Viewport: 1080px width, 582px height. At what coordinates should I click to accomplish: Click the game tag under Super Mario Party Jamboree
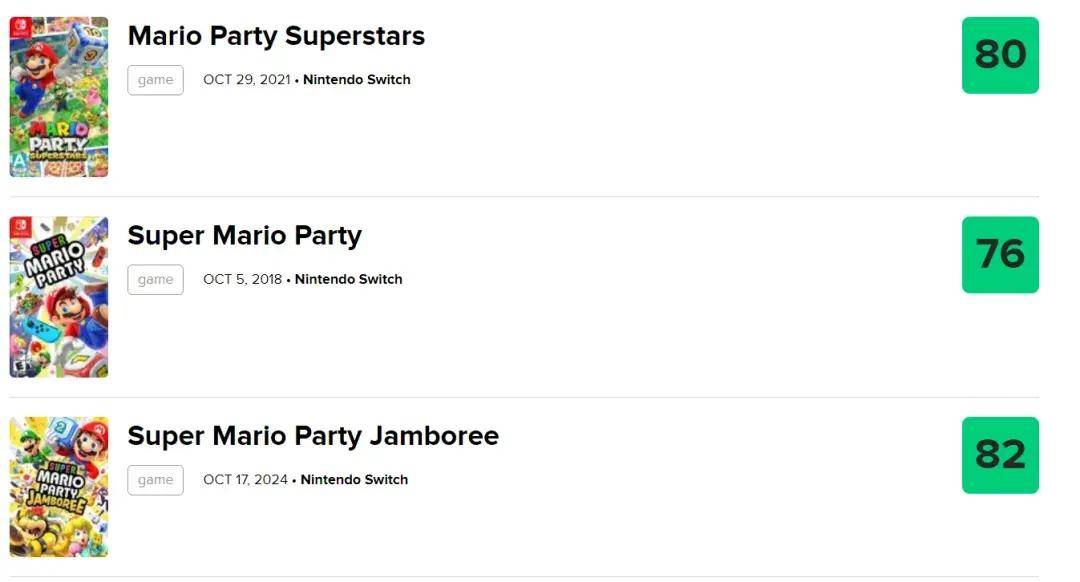point(155,480)
